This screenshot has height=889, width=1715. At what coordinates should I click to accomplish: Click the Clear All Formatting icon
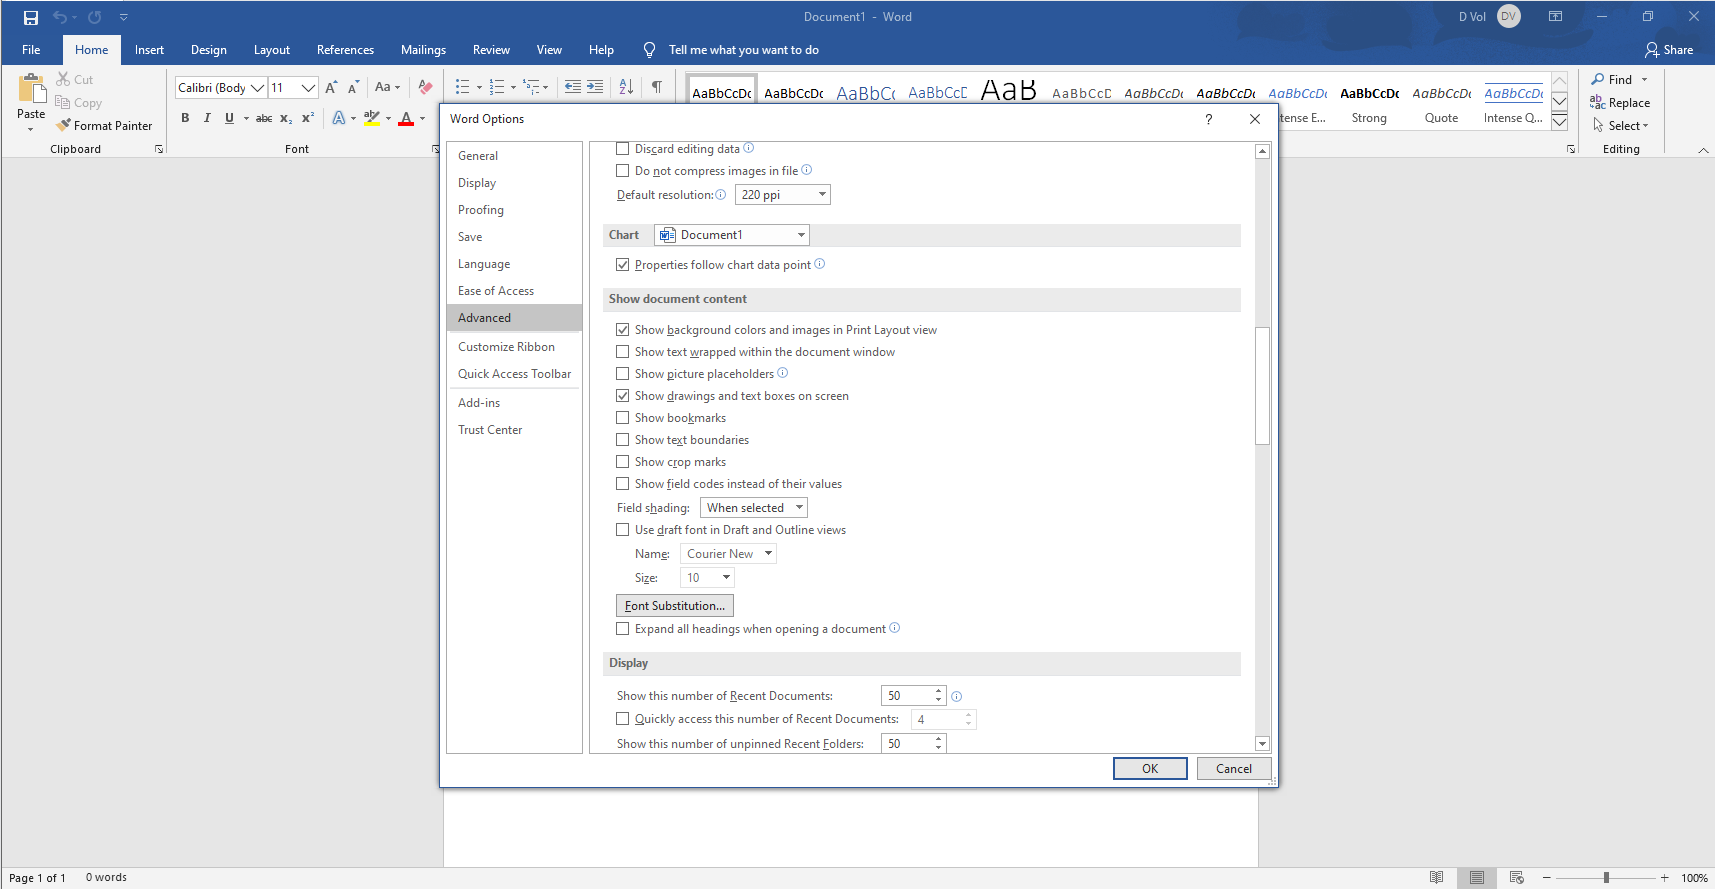point(425,88)
